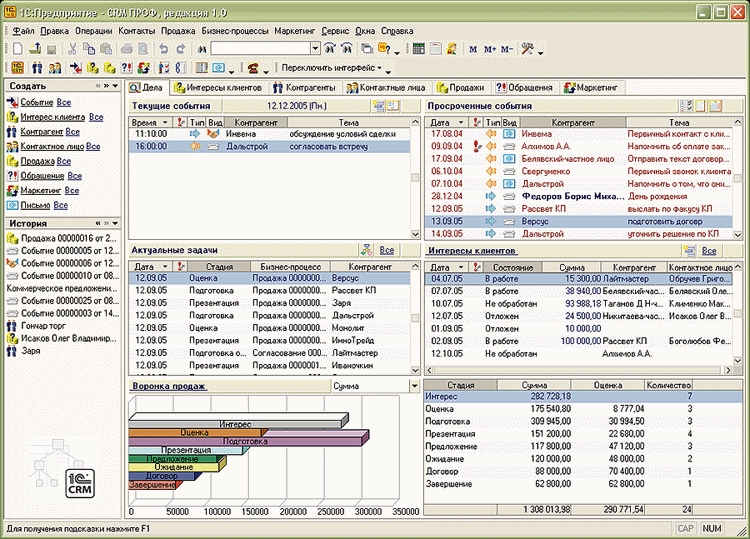This screenshot has width=750, height=539.
Task: Open the Сумма dropdown in Воронка продаж
Action: click(x=414, y=386)
